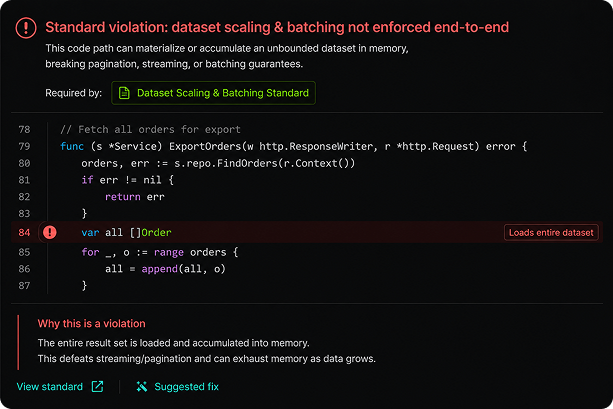613x409 pixels.
Task: Click the ExportOrders function signature line
Action: pos(294,146)
